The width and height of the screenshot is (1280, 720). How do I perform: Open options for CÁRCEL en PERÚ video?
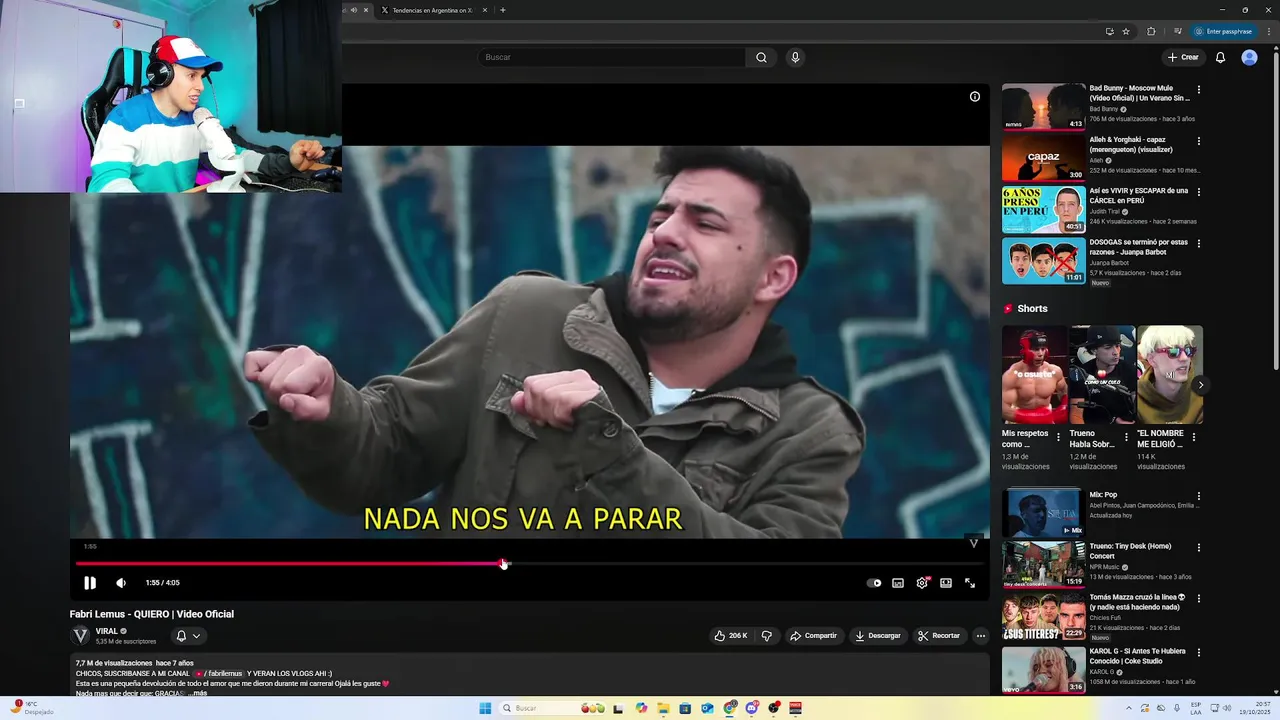pyautogui.click(x=1198, y=192)
